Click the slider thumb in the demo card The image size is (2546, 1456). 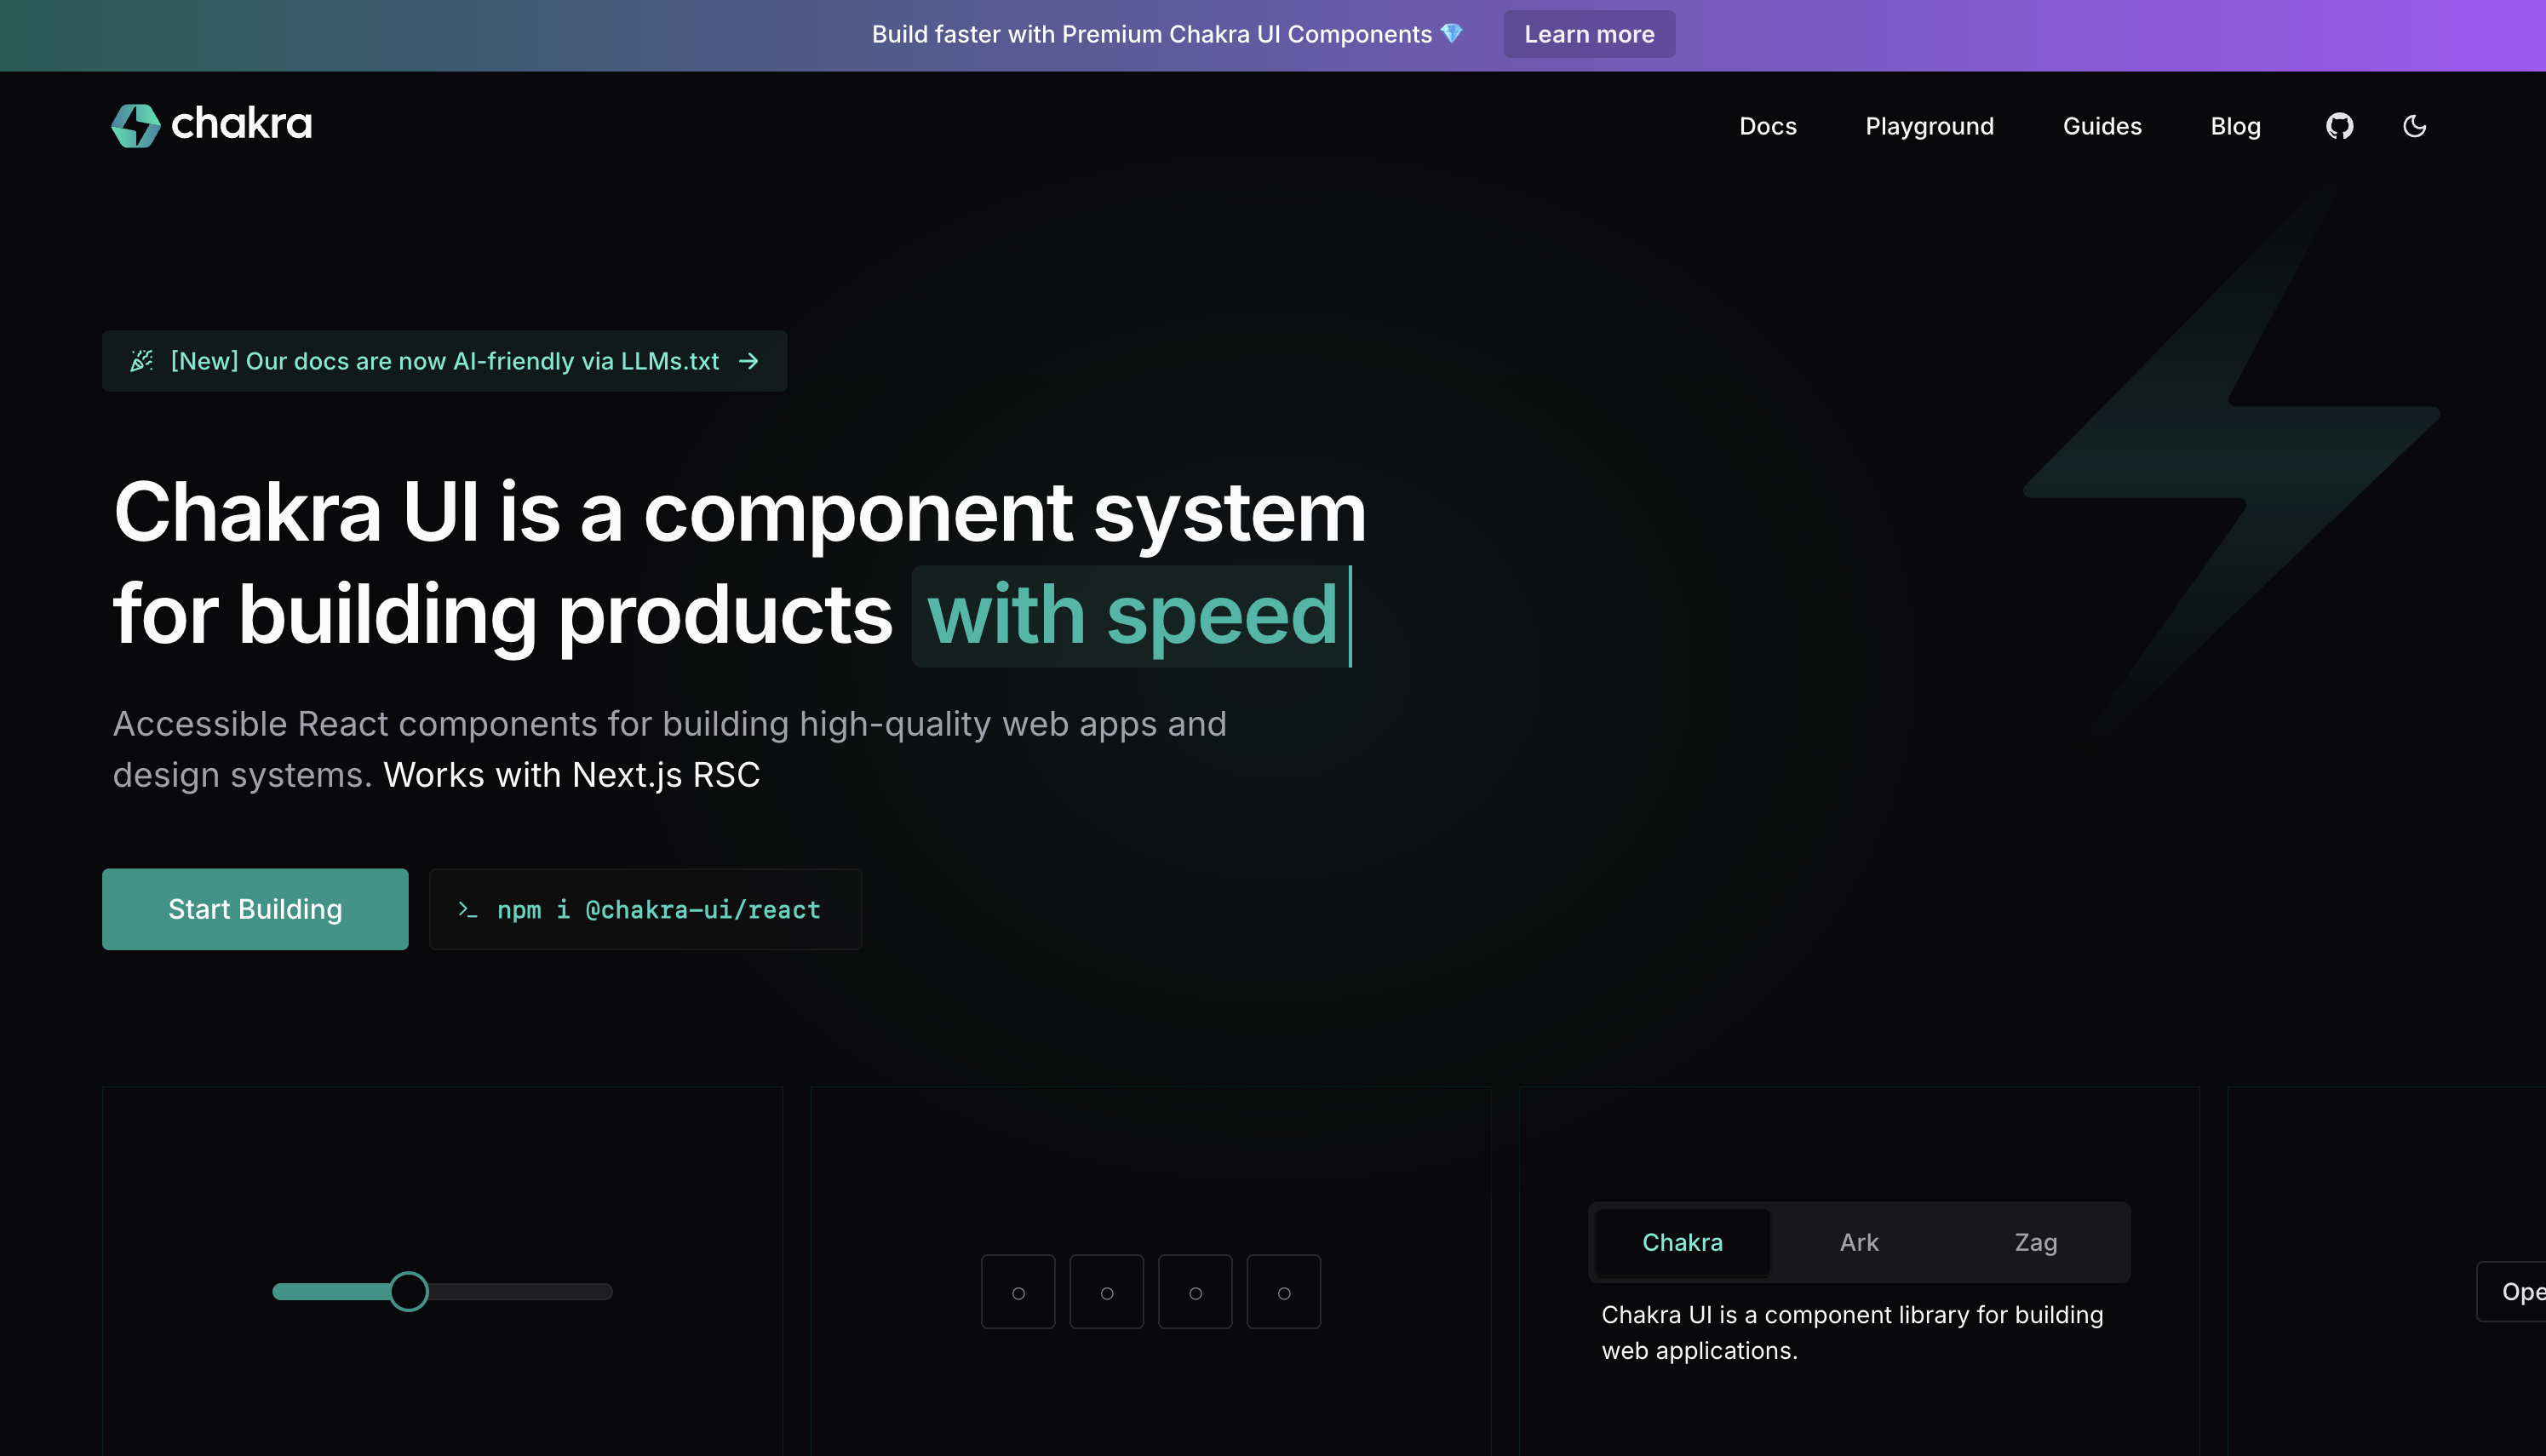click(x=408, y=1291)
